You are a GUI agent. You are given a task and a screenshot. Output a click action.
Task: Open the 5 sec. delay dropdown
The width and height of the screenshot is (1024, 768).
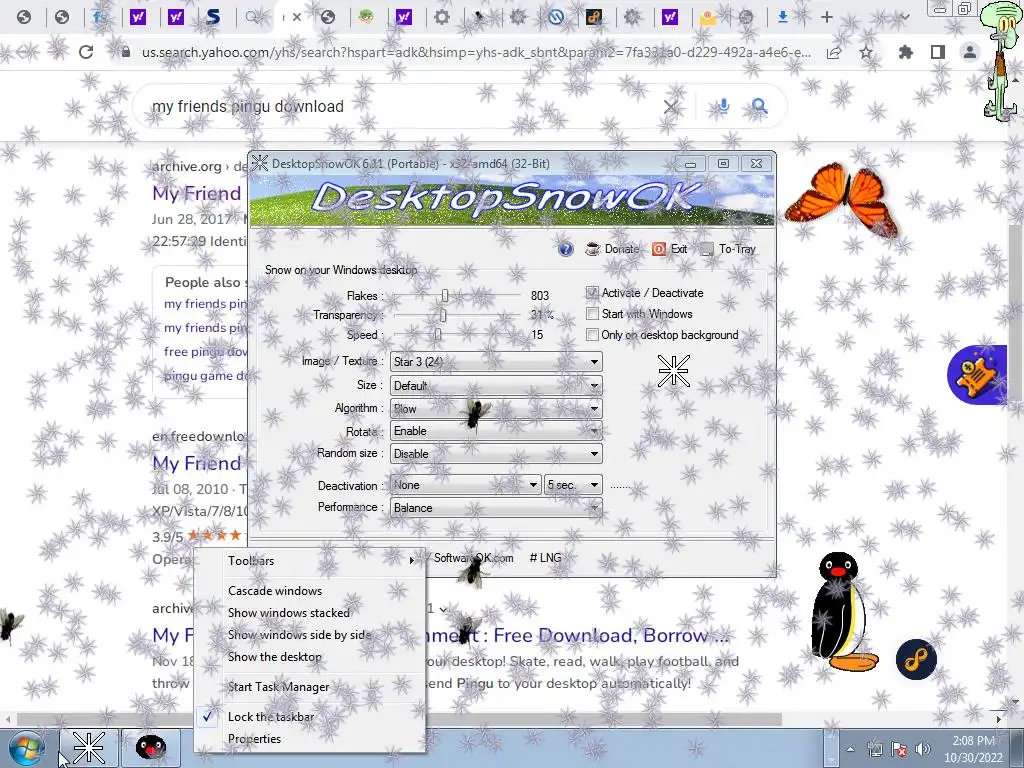coord(573,485)
